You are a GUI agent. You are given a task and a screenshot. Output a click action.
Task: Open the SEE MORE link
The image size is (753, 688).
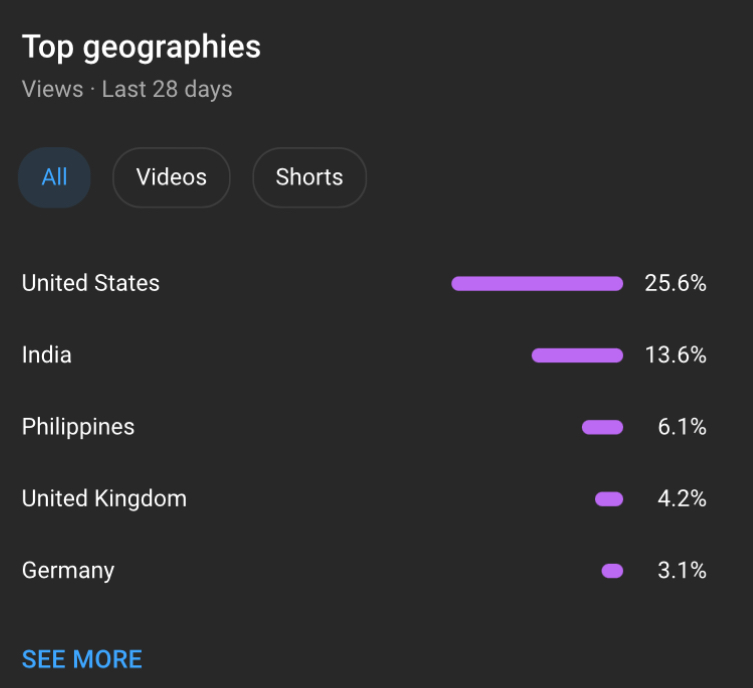[82, 659]
